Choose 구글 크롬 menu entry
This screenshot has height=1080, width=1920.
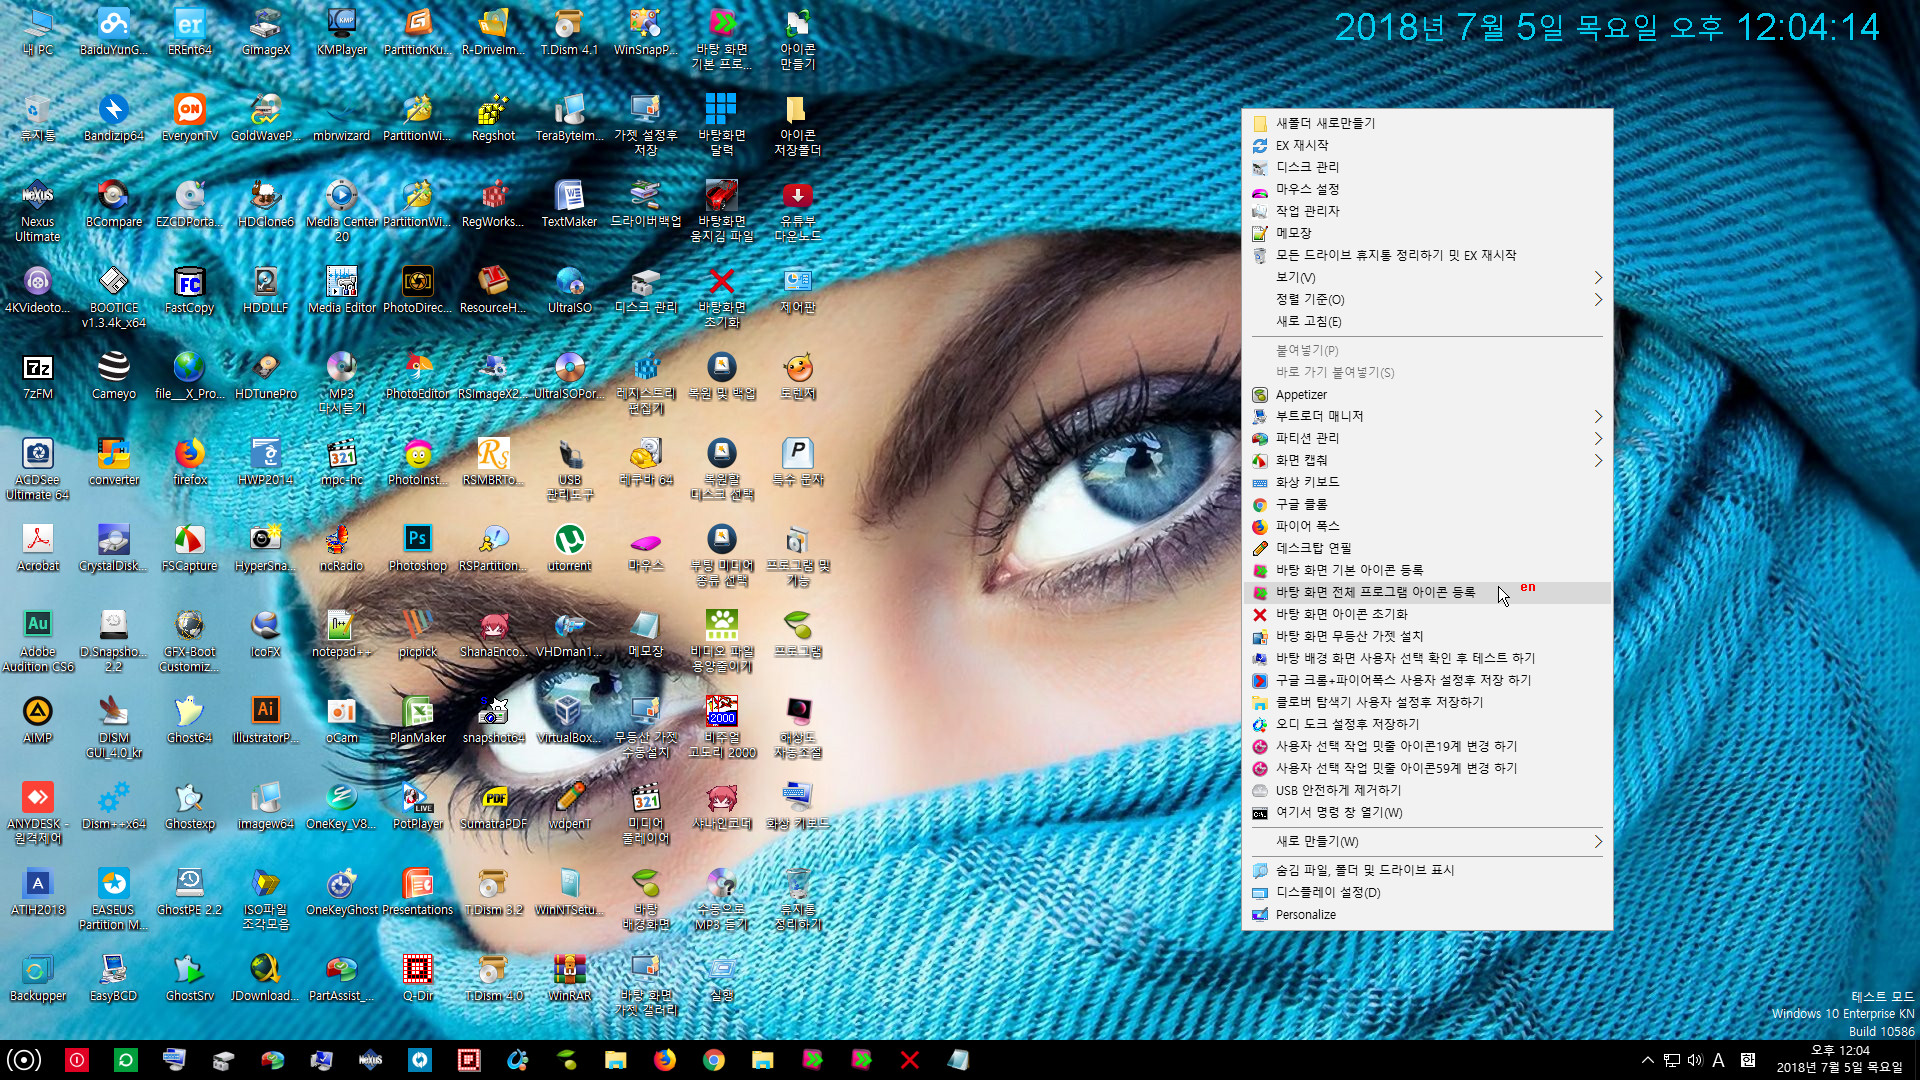click(1427, 504)
